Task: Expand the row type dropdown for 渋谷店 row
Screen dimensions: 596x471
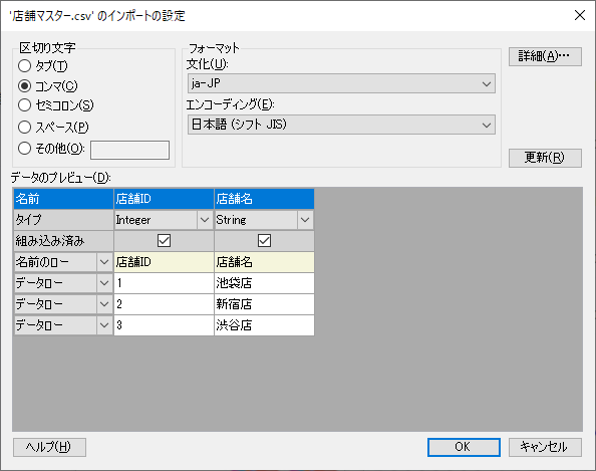Action: click(x=104, y=325)
